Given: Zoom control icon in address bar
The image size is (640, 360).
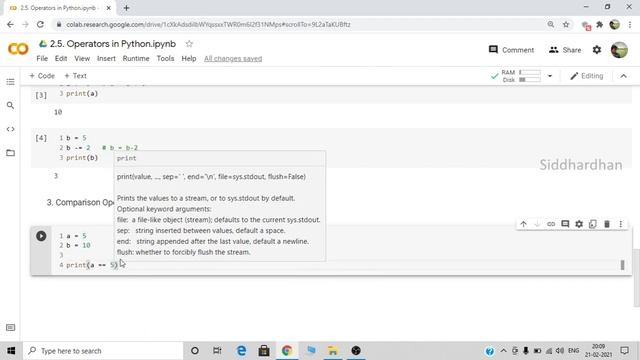Looking at the screenshot, I should (x=551, y=24).
